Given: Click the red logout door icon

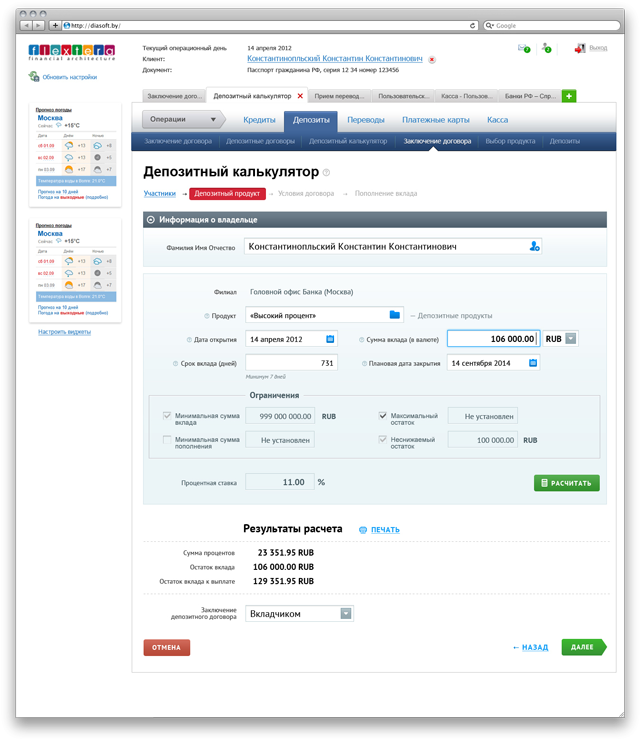Looking at the screenshot, I should tap(579, 47).
